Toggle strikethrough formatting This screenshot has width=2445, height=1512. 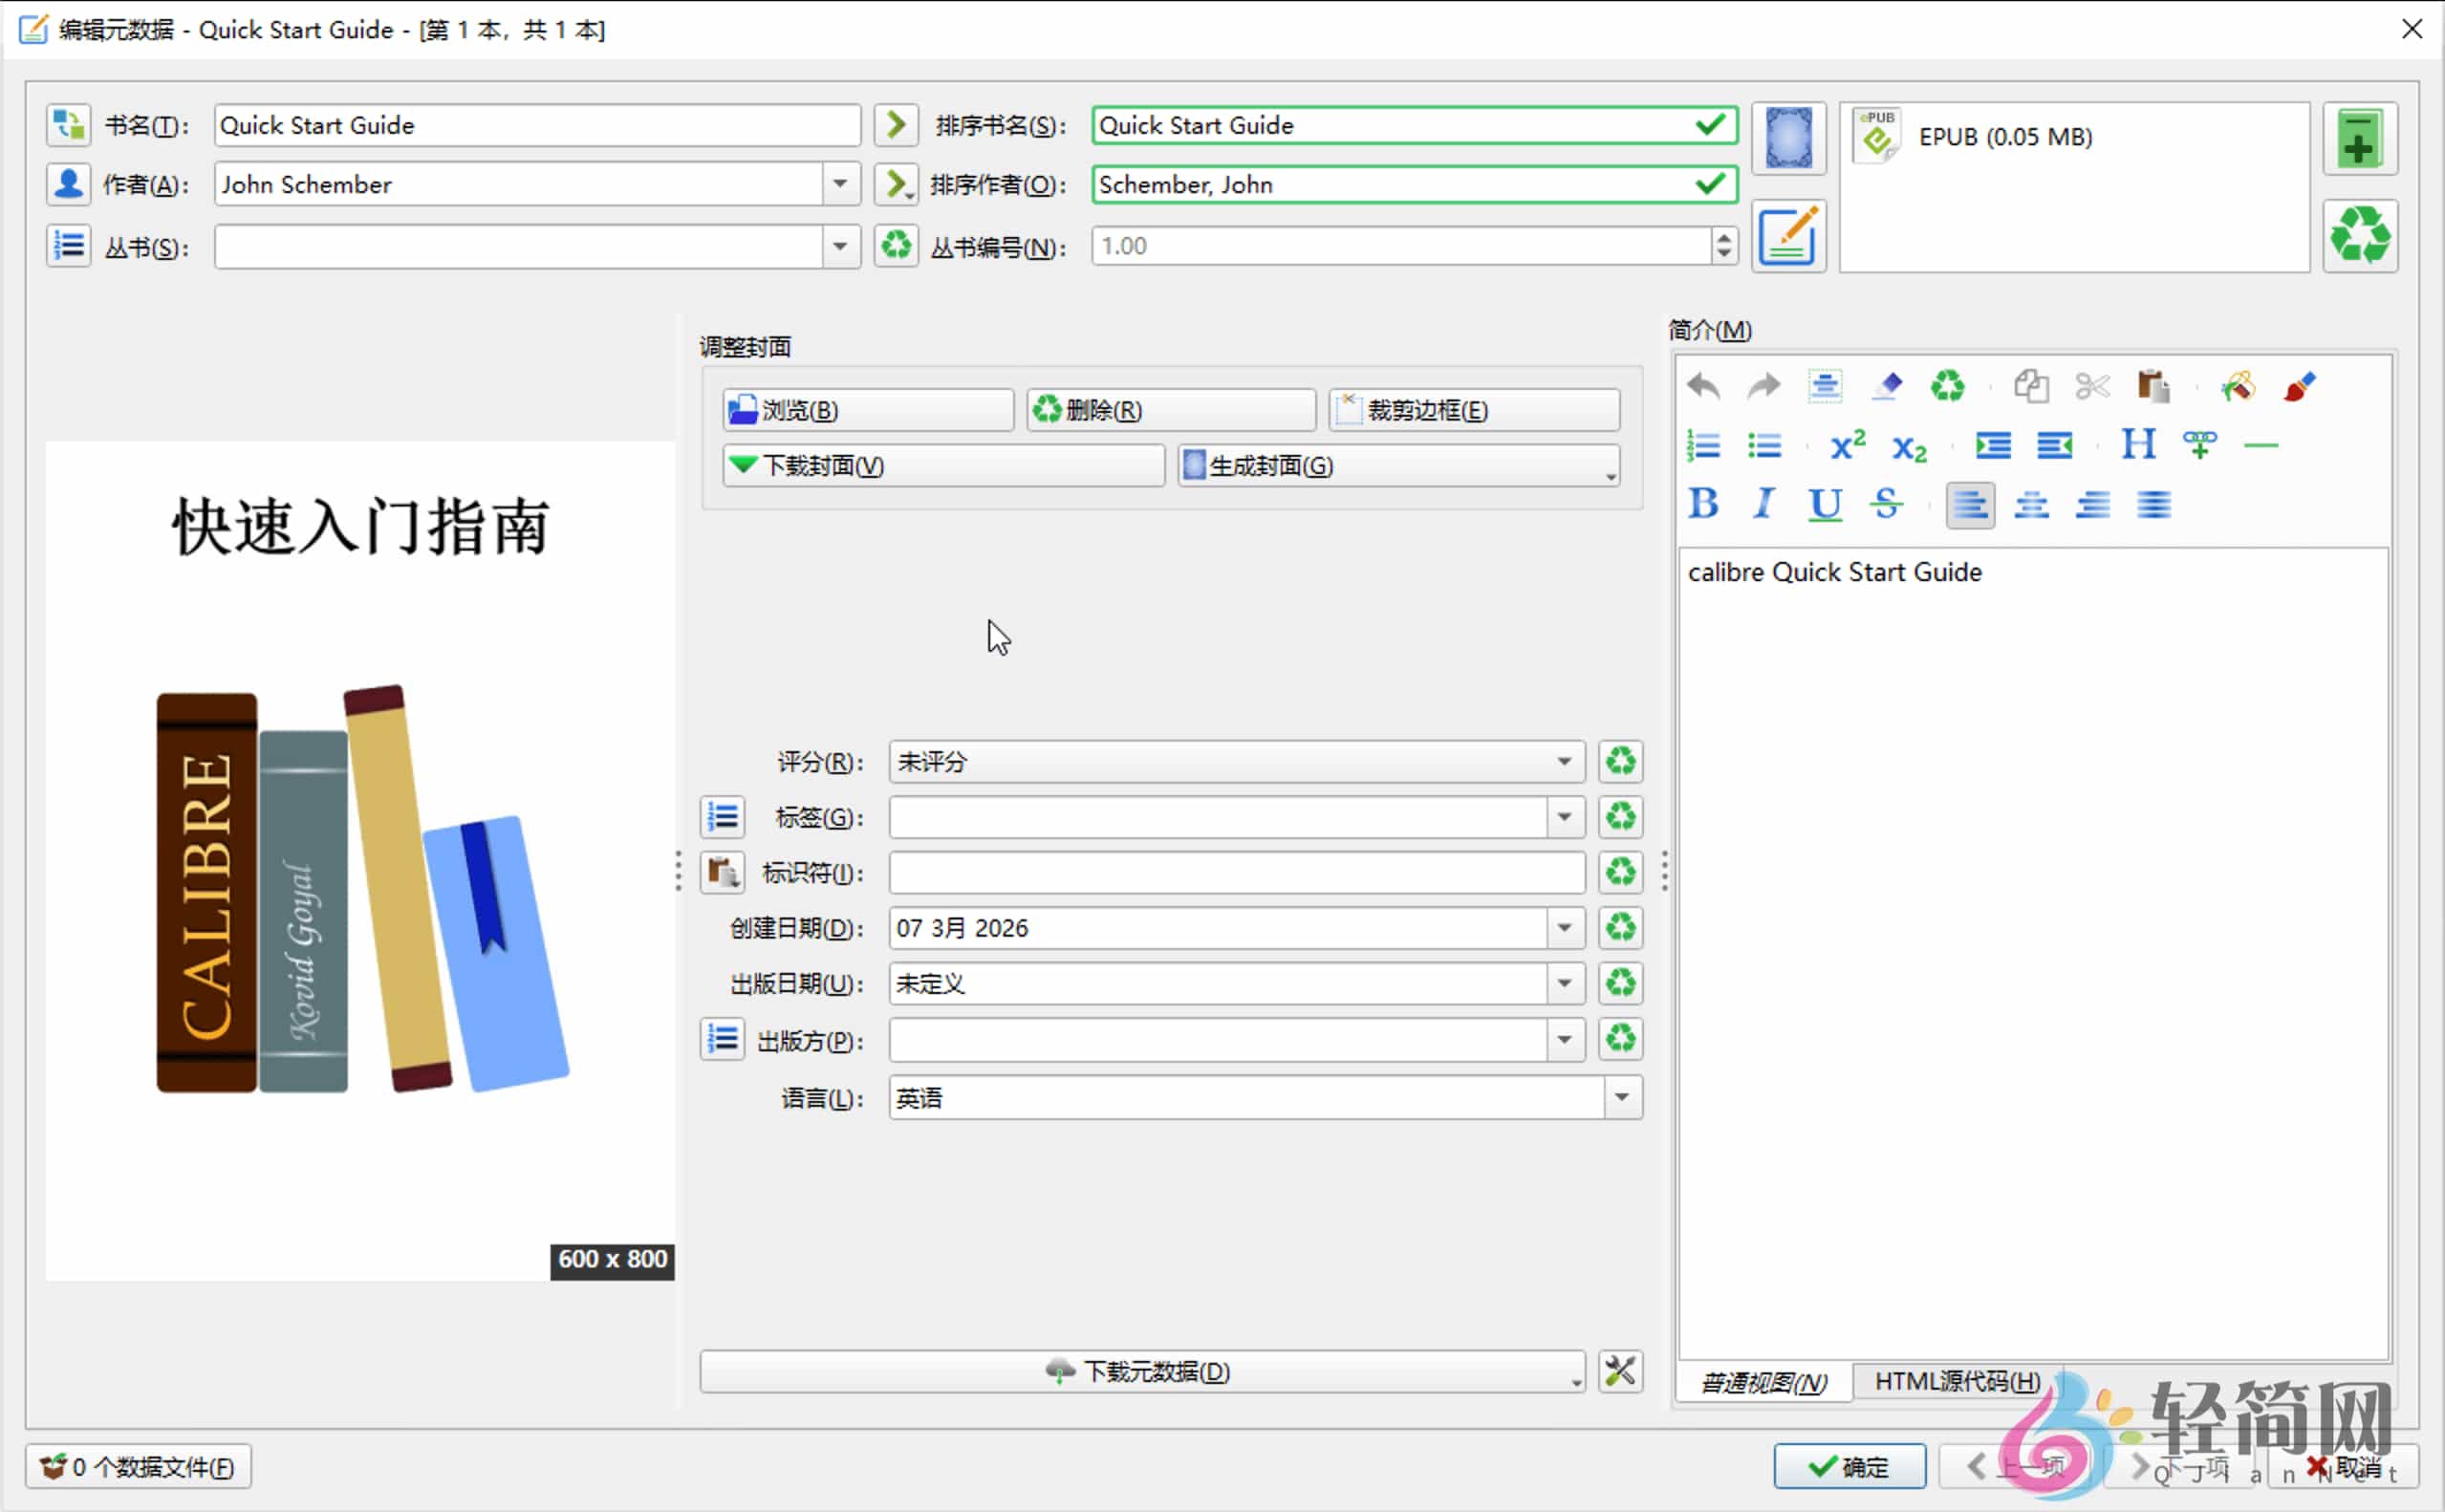(x=1886, y=505)
